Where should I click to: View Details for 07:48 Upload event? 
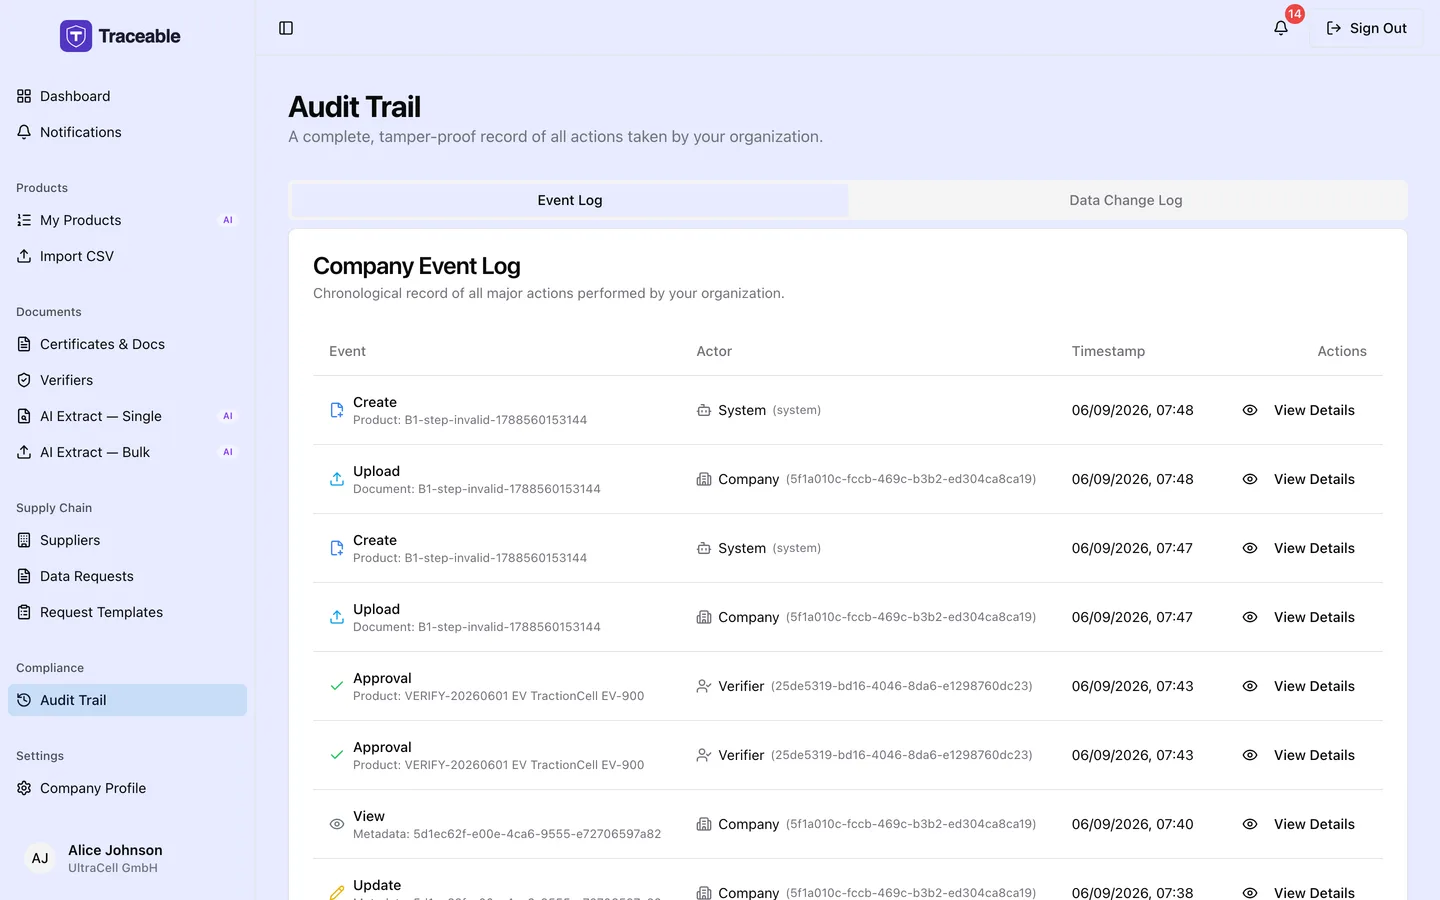pos(1298,479)
